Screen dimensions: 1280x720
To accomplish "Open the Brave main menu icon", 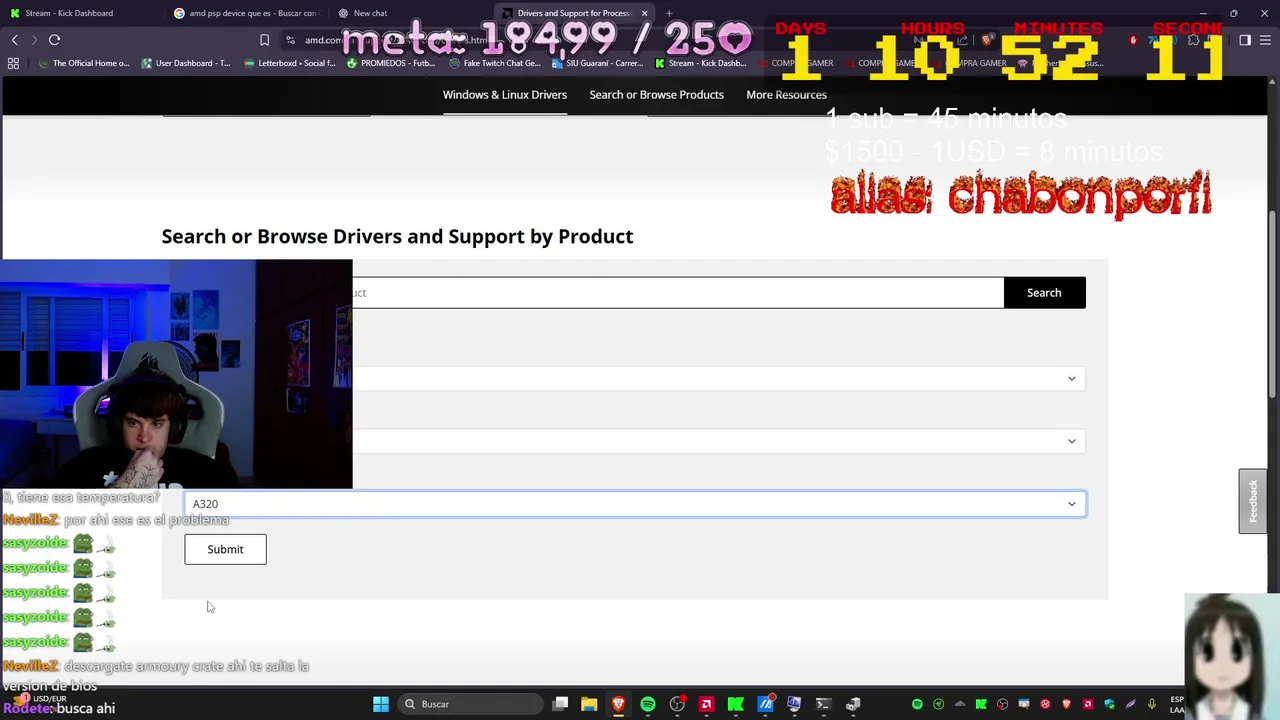I will click(x=1267, y=40).
